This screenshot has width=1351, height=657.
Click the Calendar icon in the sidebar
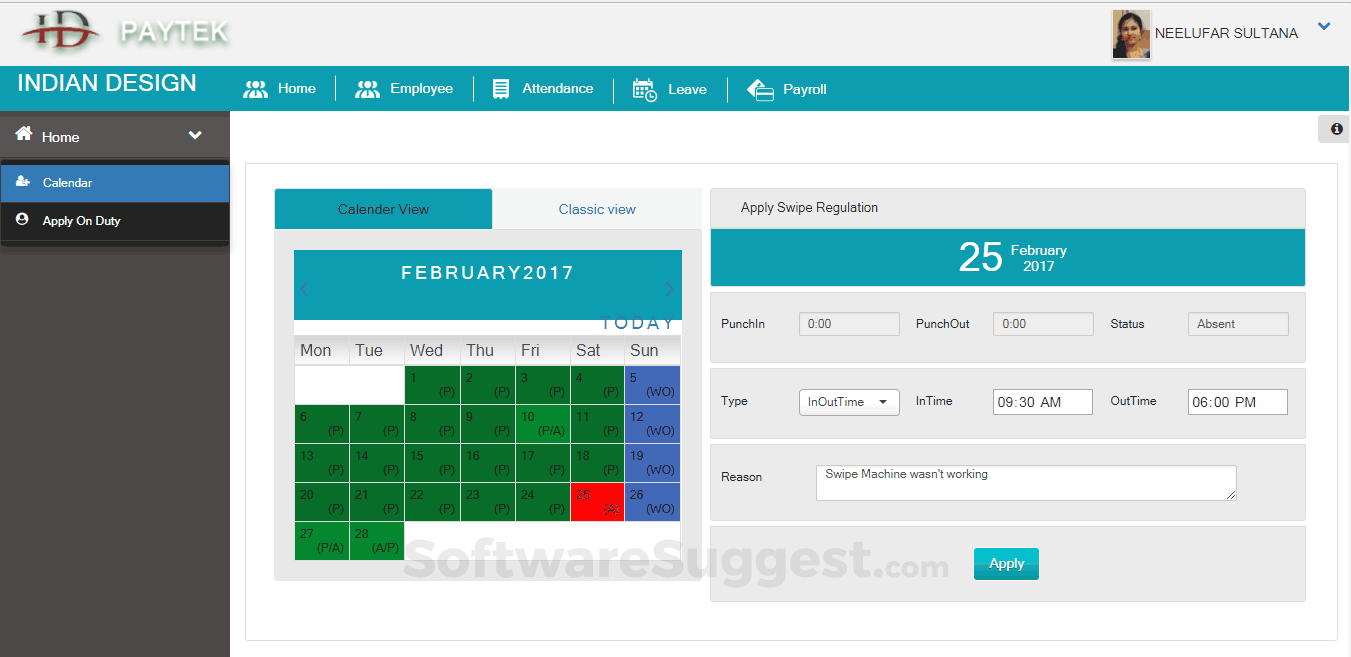coord(22,182)
